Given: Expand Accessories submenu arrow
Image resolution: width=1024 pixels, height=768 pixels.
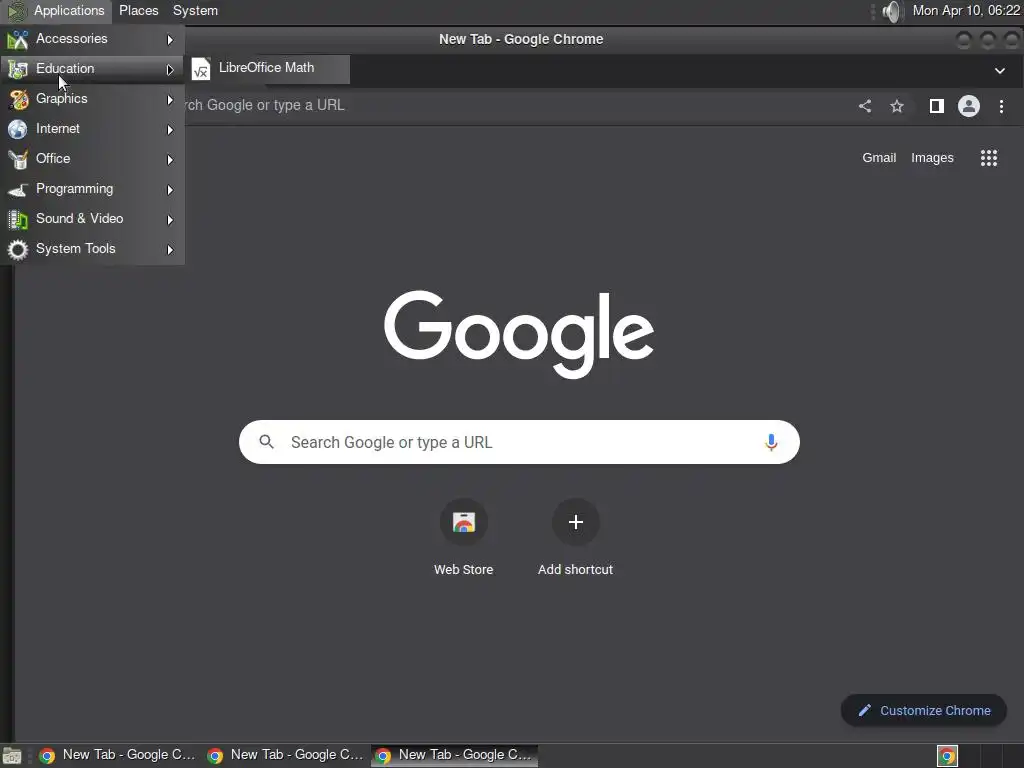Looking at the screenshot, I should 170,40.
